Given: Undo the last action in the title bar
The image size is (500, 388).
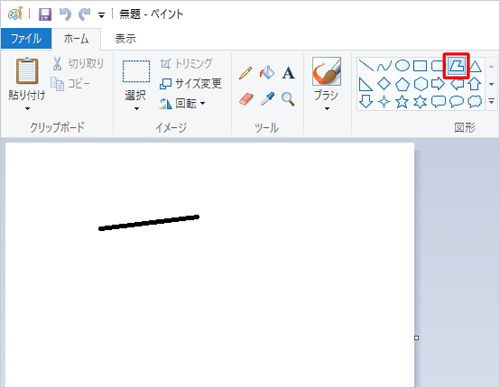Looking at the screenshot, I should click(65, 14).
